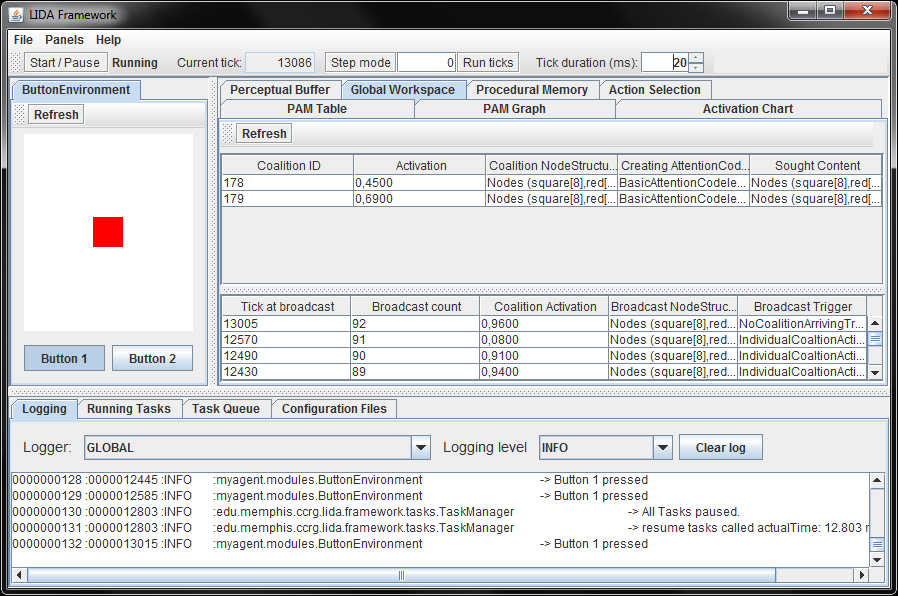898x596 pixels.
Task: Click the step ticks number input field
Action: click(x=427, y=62)
